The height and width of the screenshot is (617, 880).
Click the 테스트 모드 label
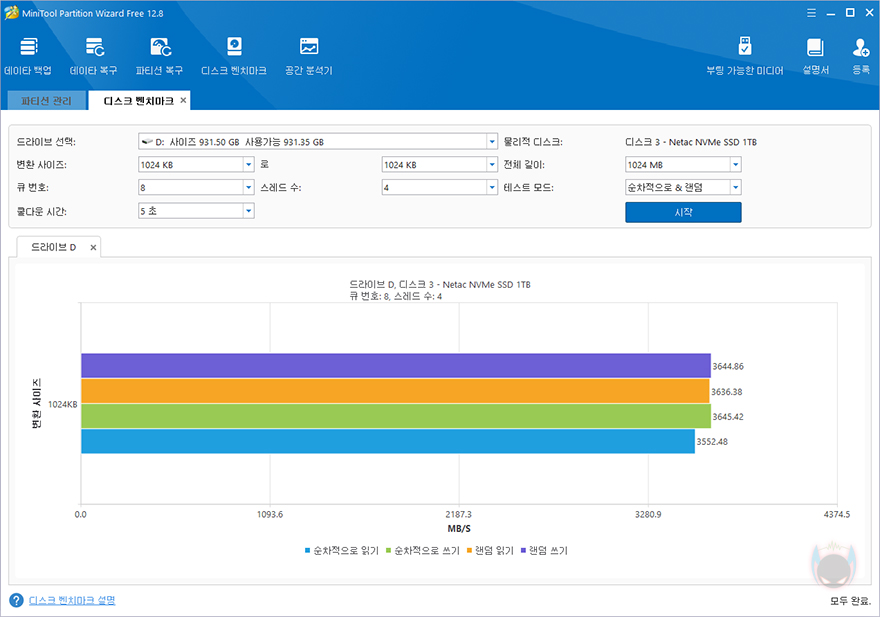click(x=529, y=188)
